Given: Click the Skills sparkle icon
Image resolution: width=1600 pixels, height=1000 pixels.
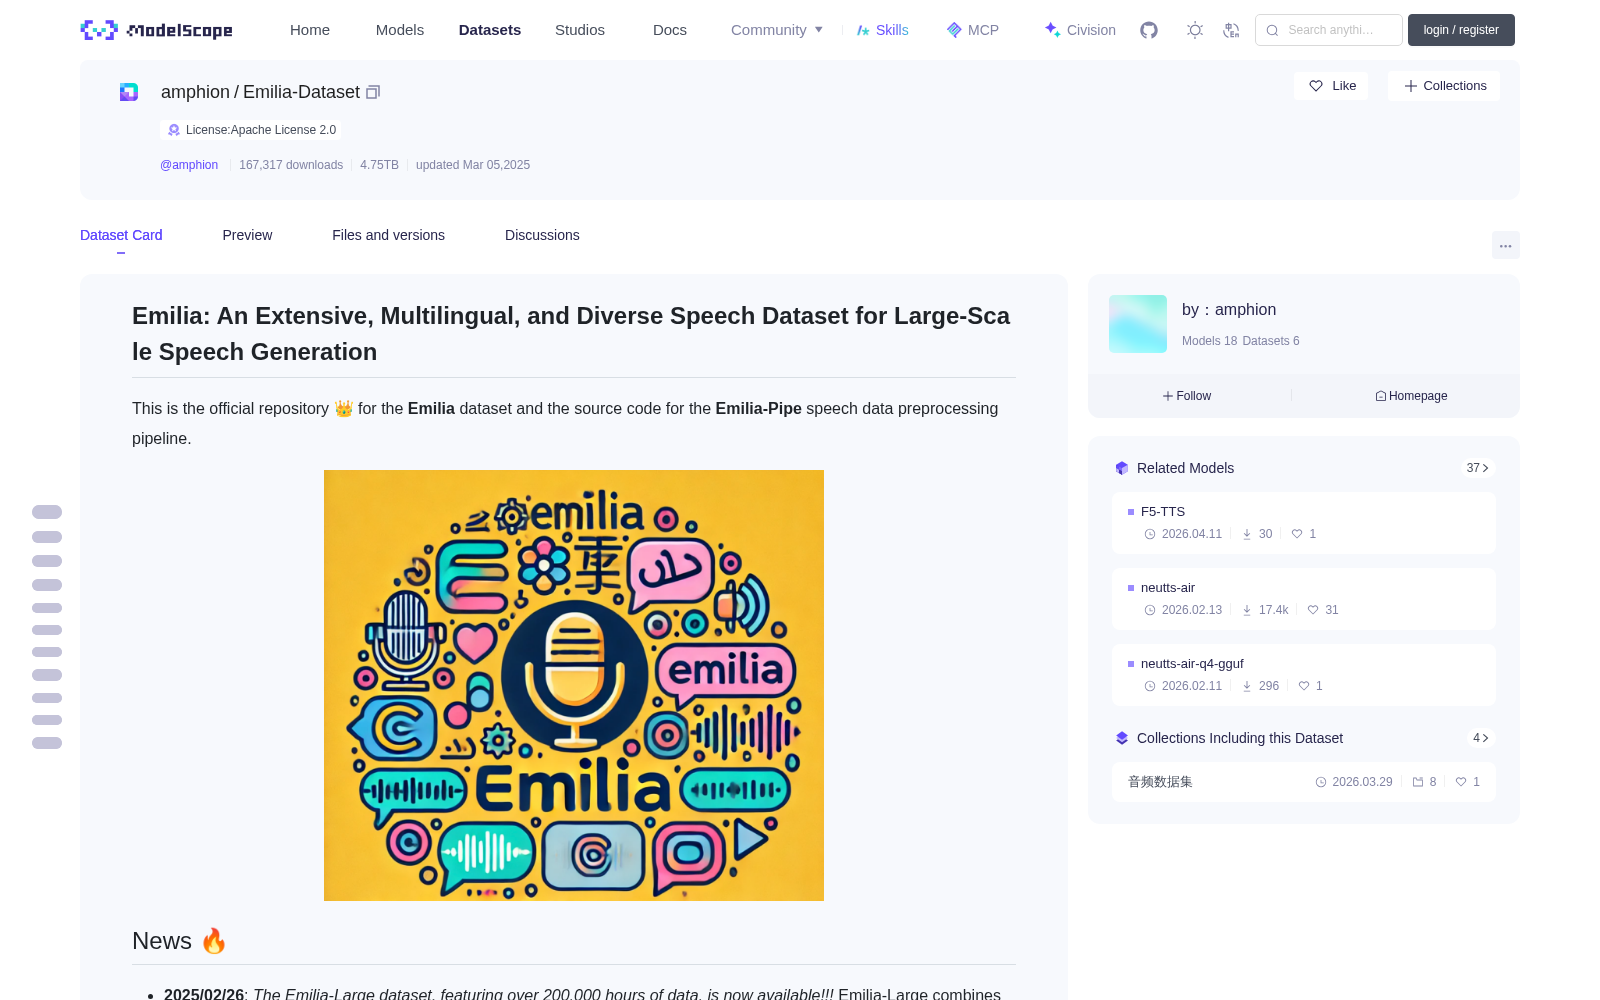Looking at the screenshot, I should pyautogui.click(x=863, y=30).
